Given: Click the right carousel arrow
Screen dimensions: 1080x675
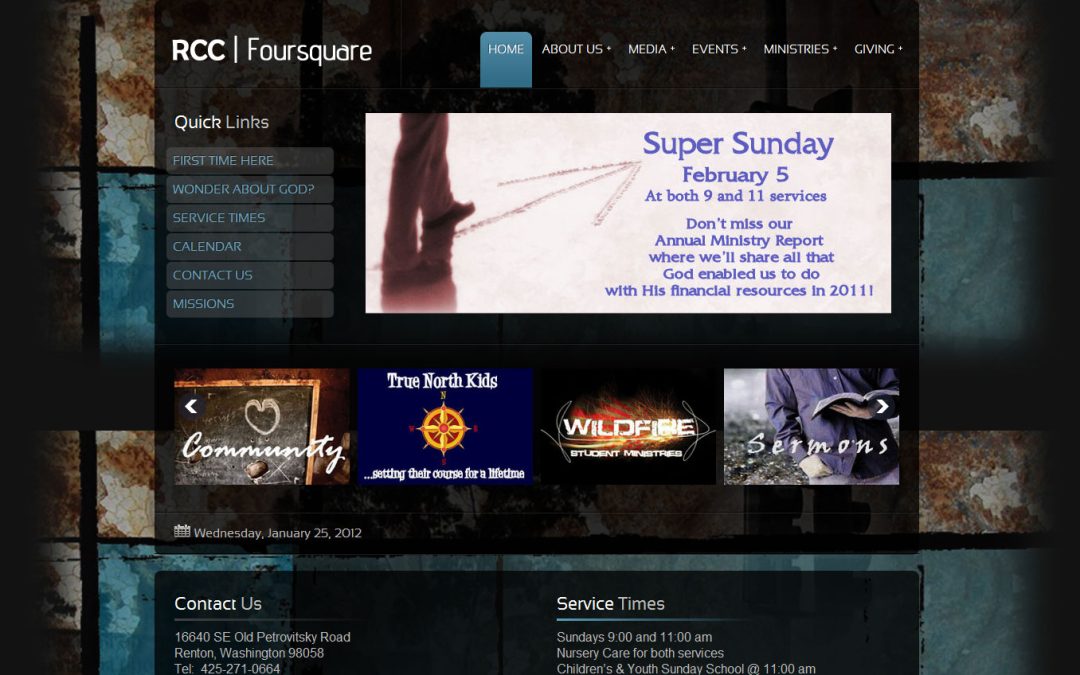Looking at the screenshot, I should [881, 406].
